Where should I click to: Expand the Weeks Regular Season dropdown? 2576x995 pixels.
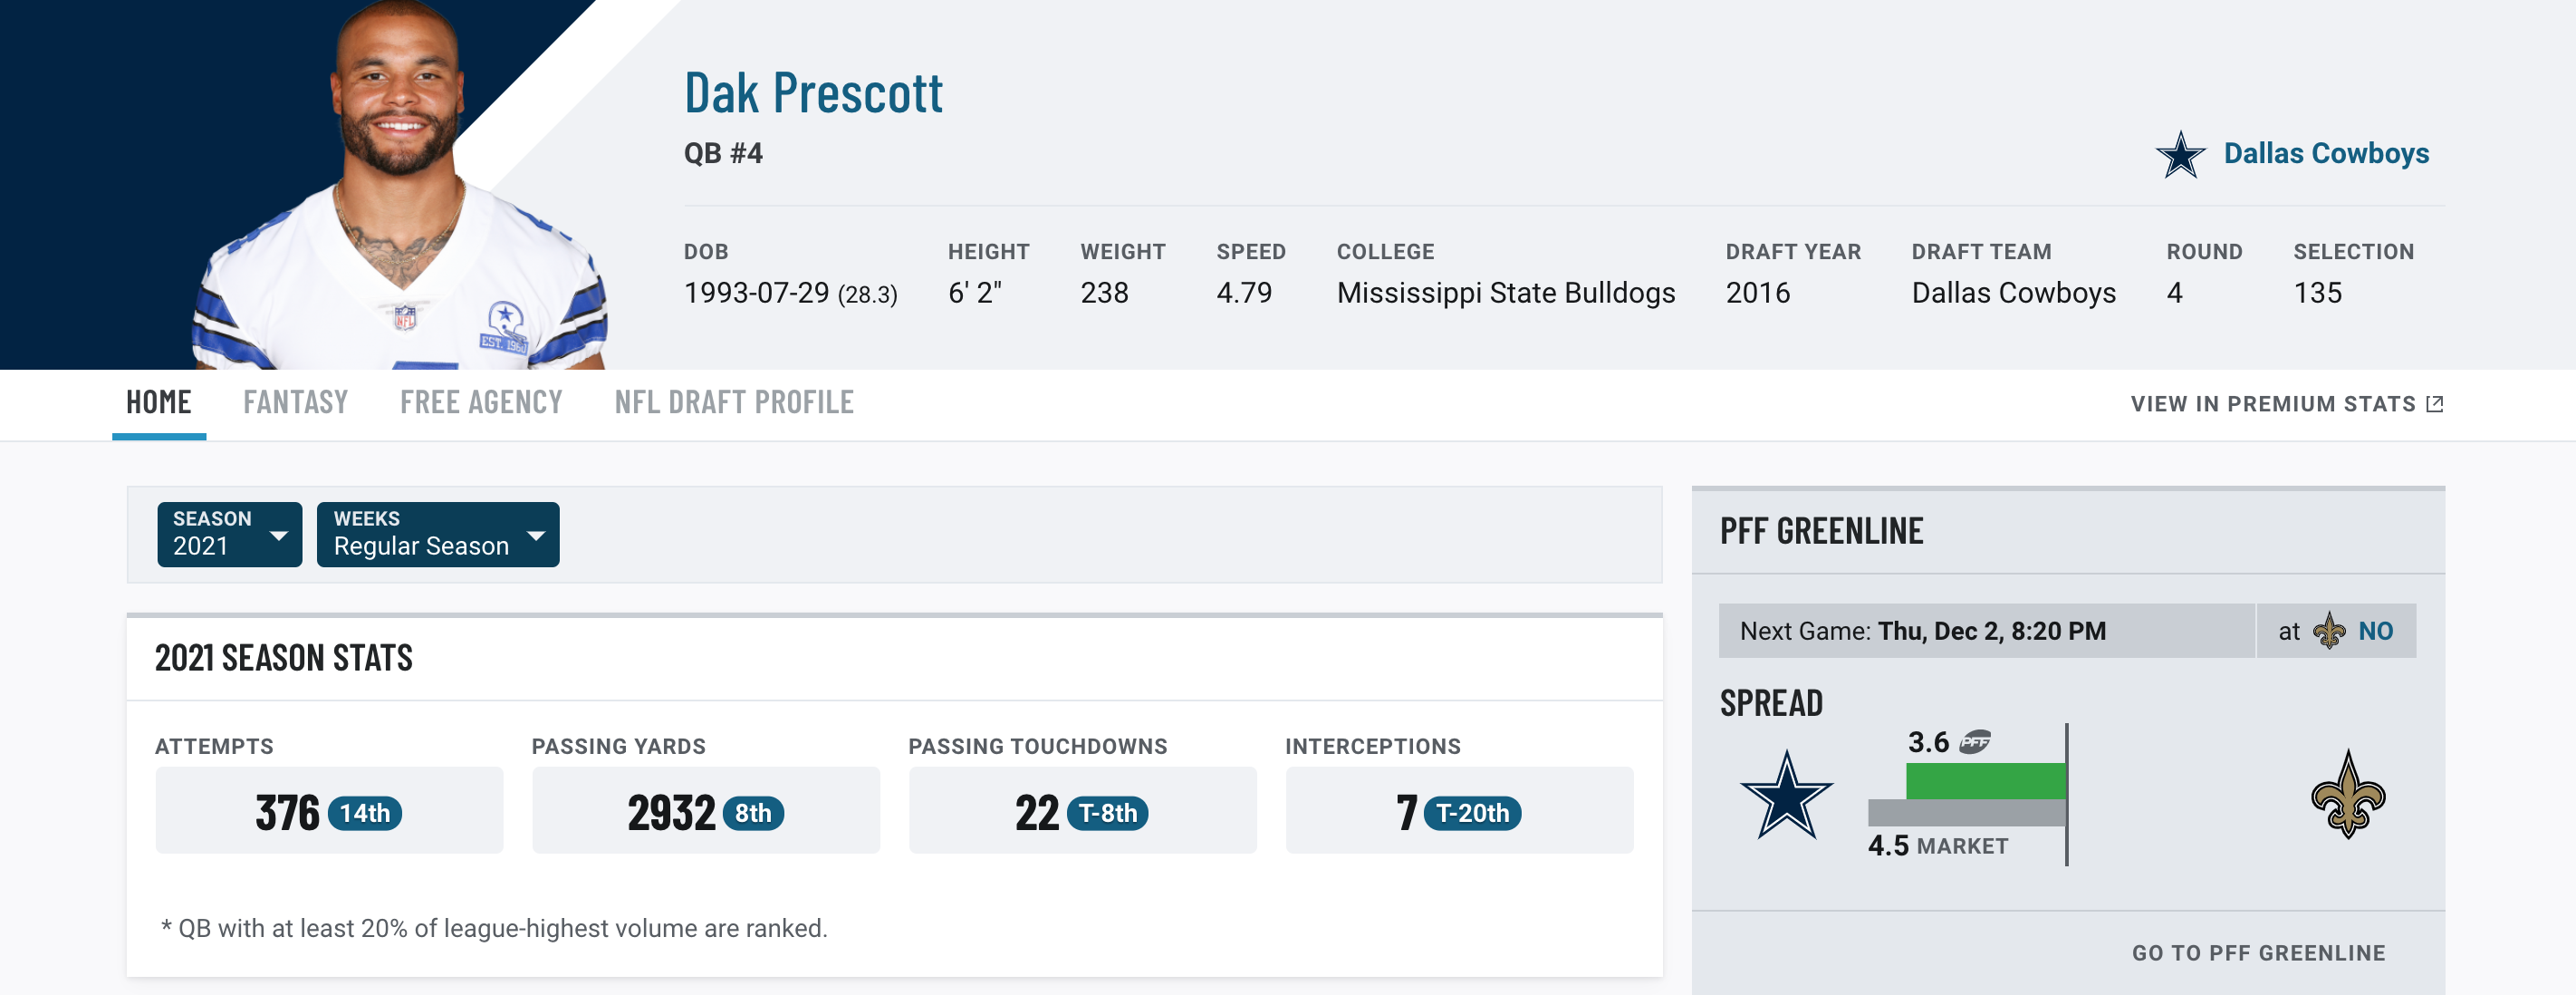438,534
